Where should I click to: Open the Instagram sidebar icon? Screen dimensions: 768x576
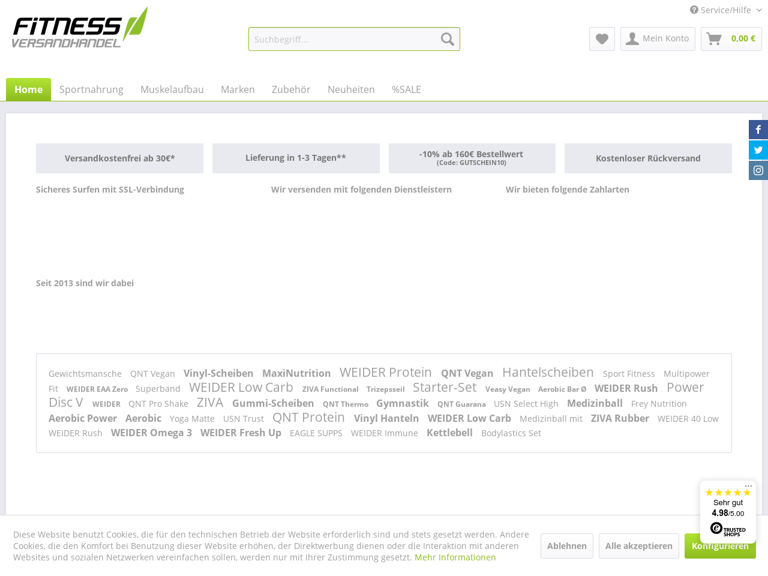coord(758,170)
